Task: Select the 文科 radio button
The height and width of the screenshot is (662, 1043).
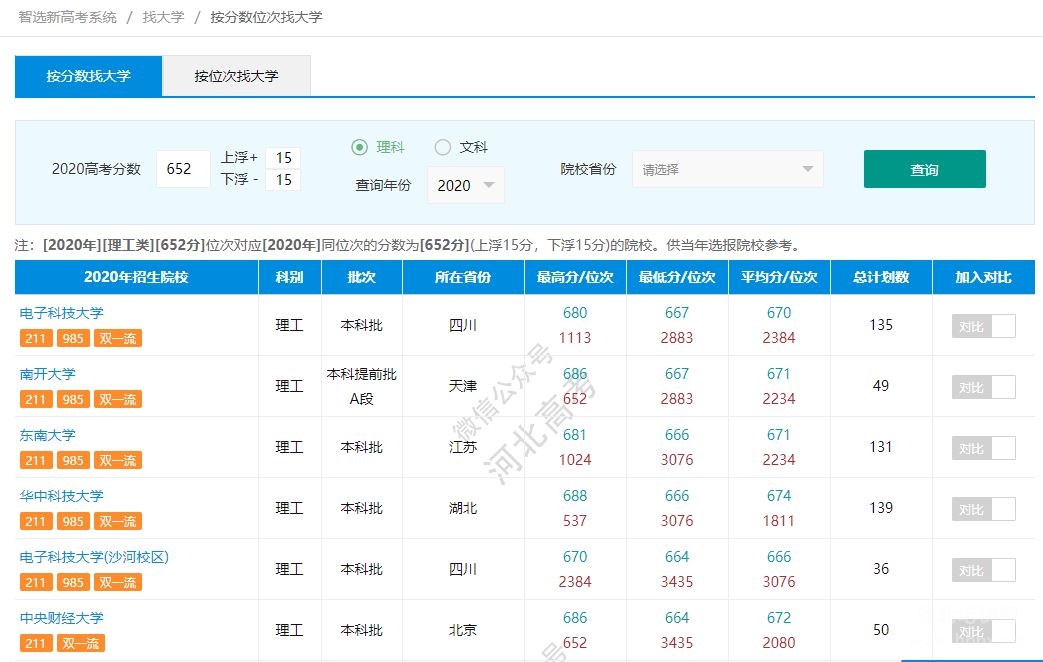Action: (x=442, y=147)
